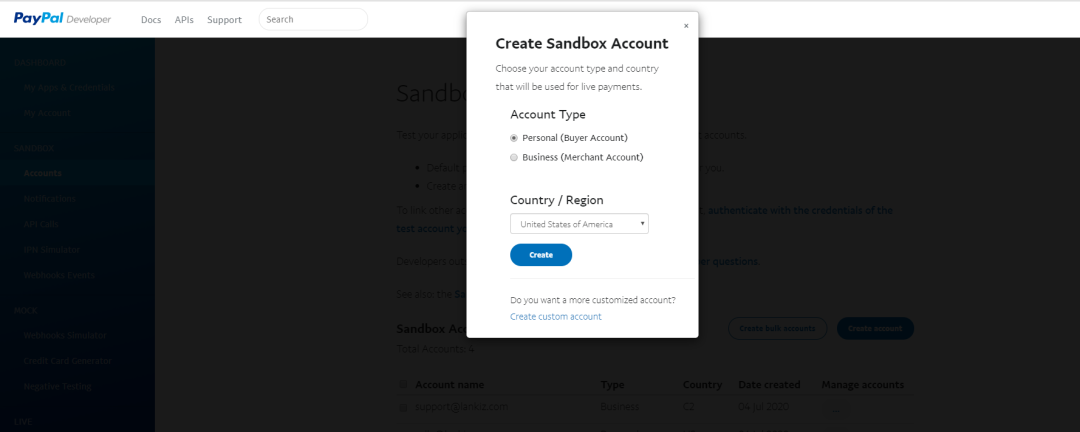Click the blue Create button
Screen dimensions: 1080x432
pyautogui.click(x=541, y=255)
